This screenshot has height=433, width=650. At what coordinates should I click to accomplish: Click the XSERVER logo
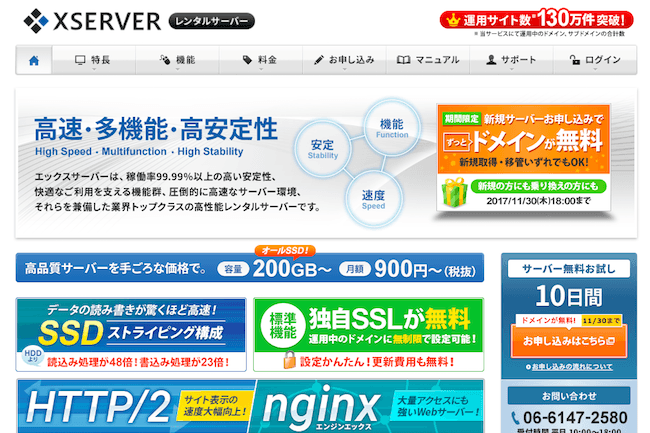point(92,21)
